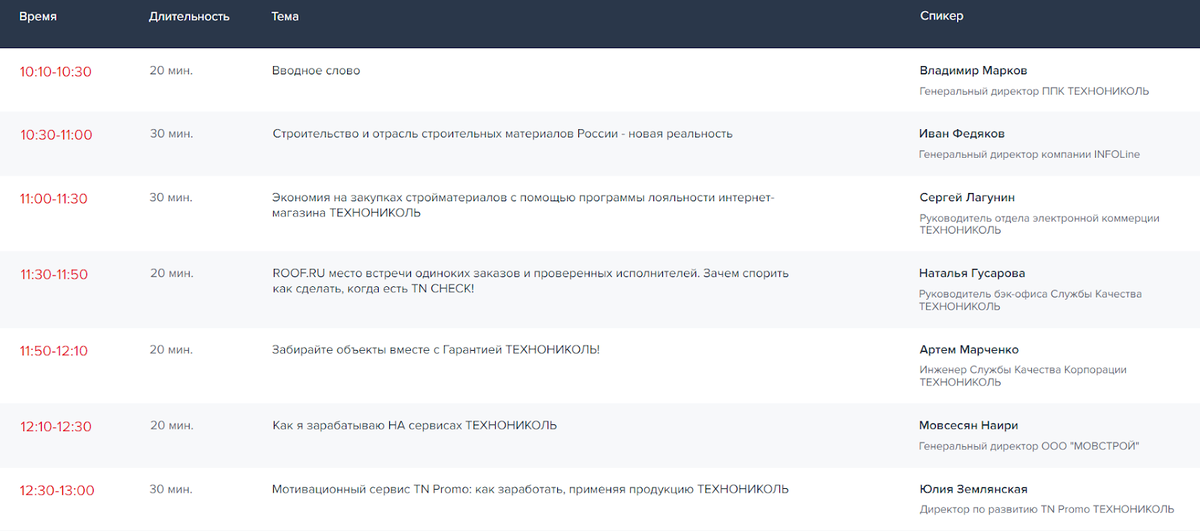Click topic 'Как я зарабатываю НА сервисах'
Screen dimensions: 1200x531
414,426
